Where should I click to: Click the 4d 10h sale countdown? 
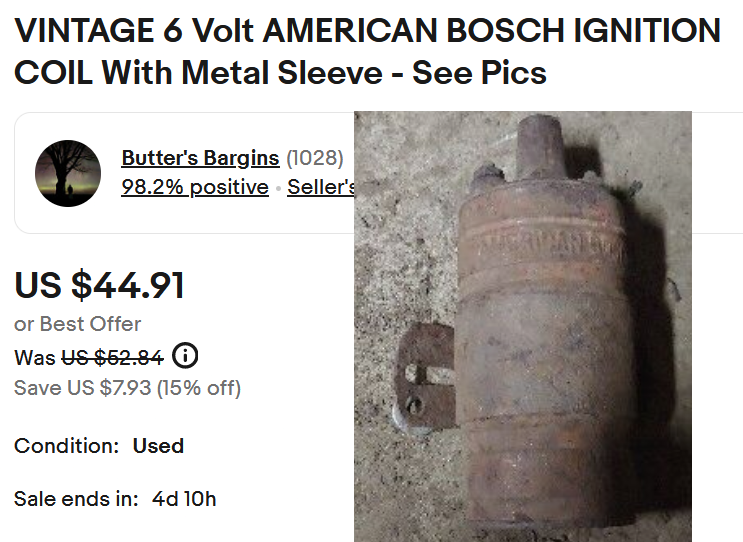pos(184,499)
